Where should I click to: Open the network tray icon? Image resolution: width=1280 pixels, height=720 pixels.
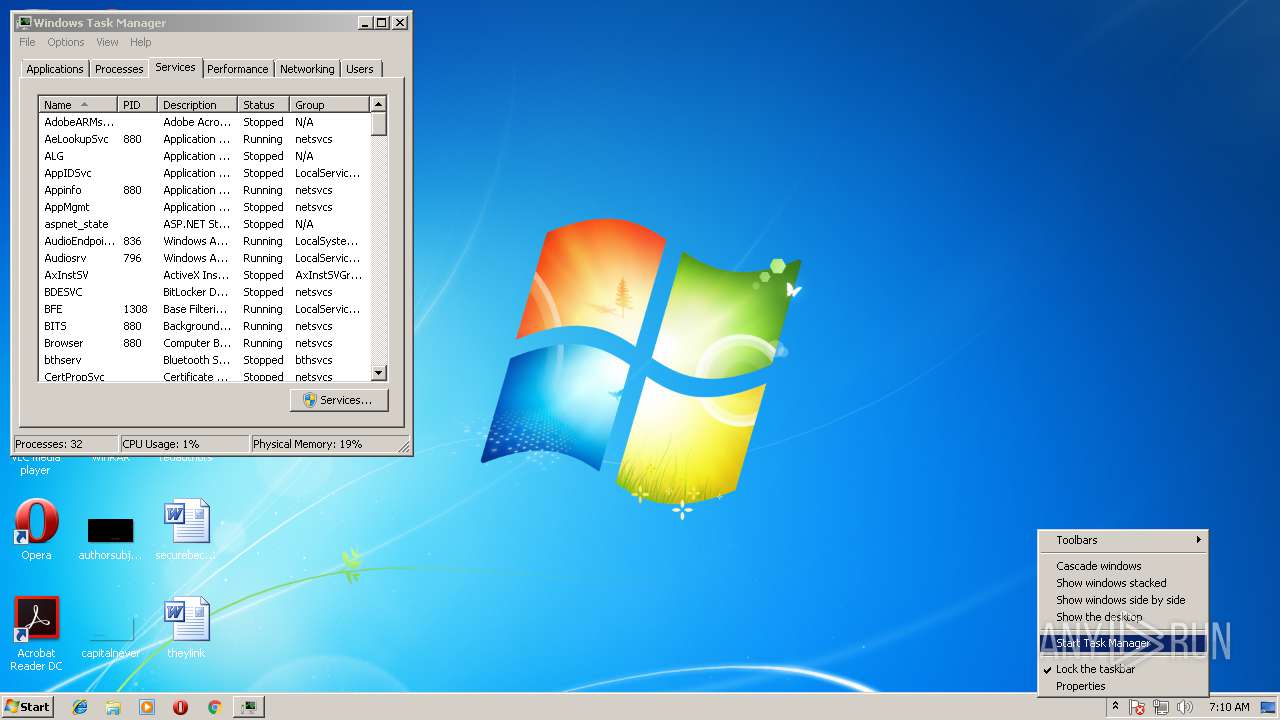point(1161,707)
